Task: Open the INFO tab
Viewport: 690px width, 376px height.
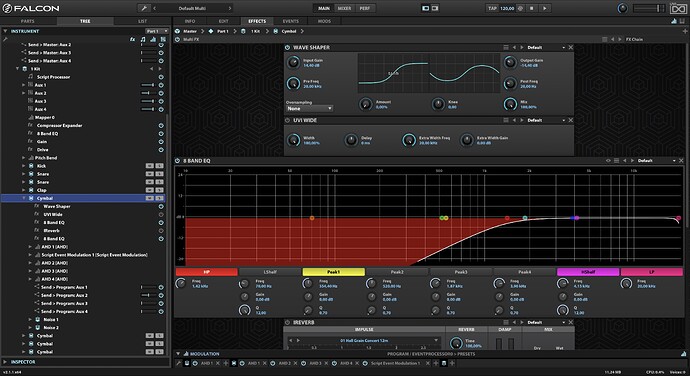Action: (190, 21)
